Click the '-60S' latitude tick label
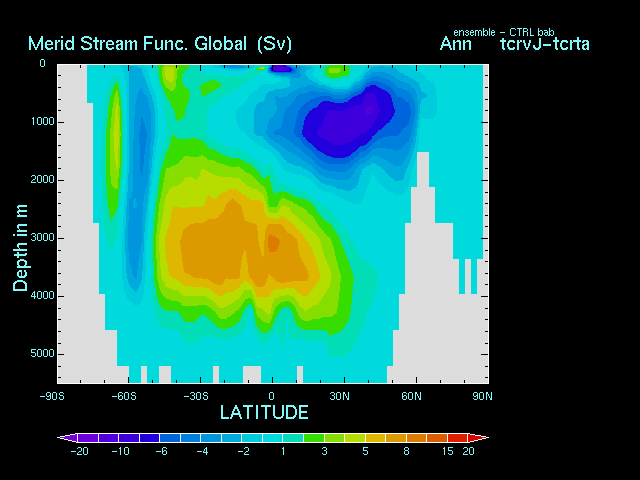Image resolution: width=640 pixels, height=480 pixels. 124,395
